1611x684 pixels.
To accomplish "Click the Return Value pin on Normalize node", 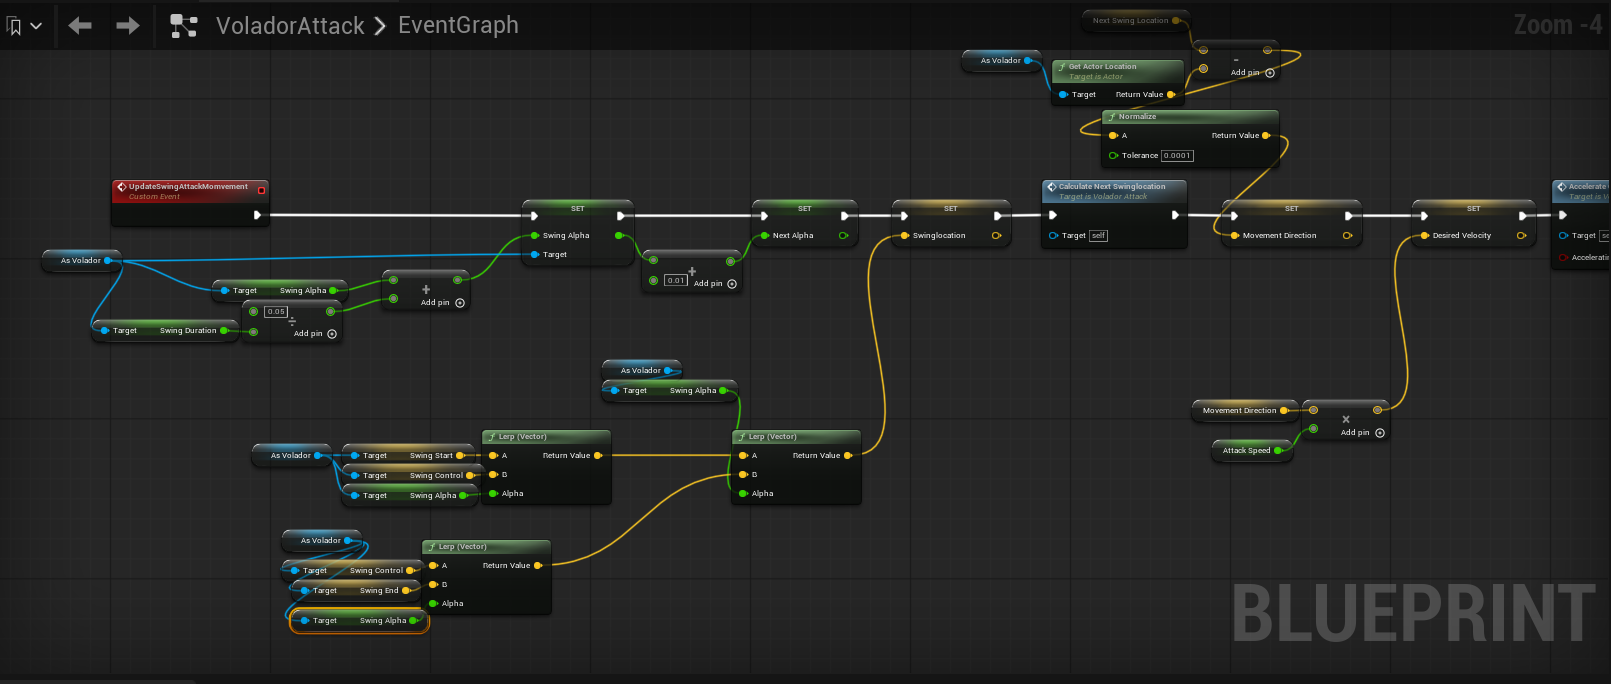I will 1266,135.
